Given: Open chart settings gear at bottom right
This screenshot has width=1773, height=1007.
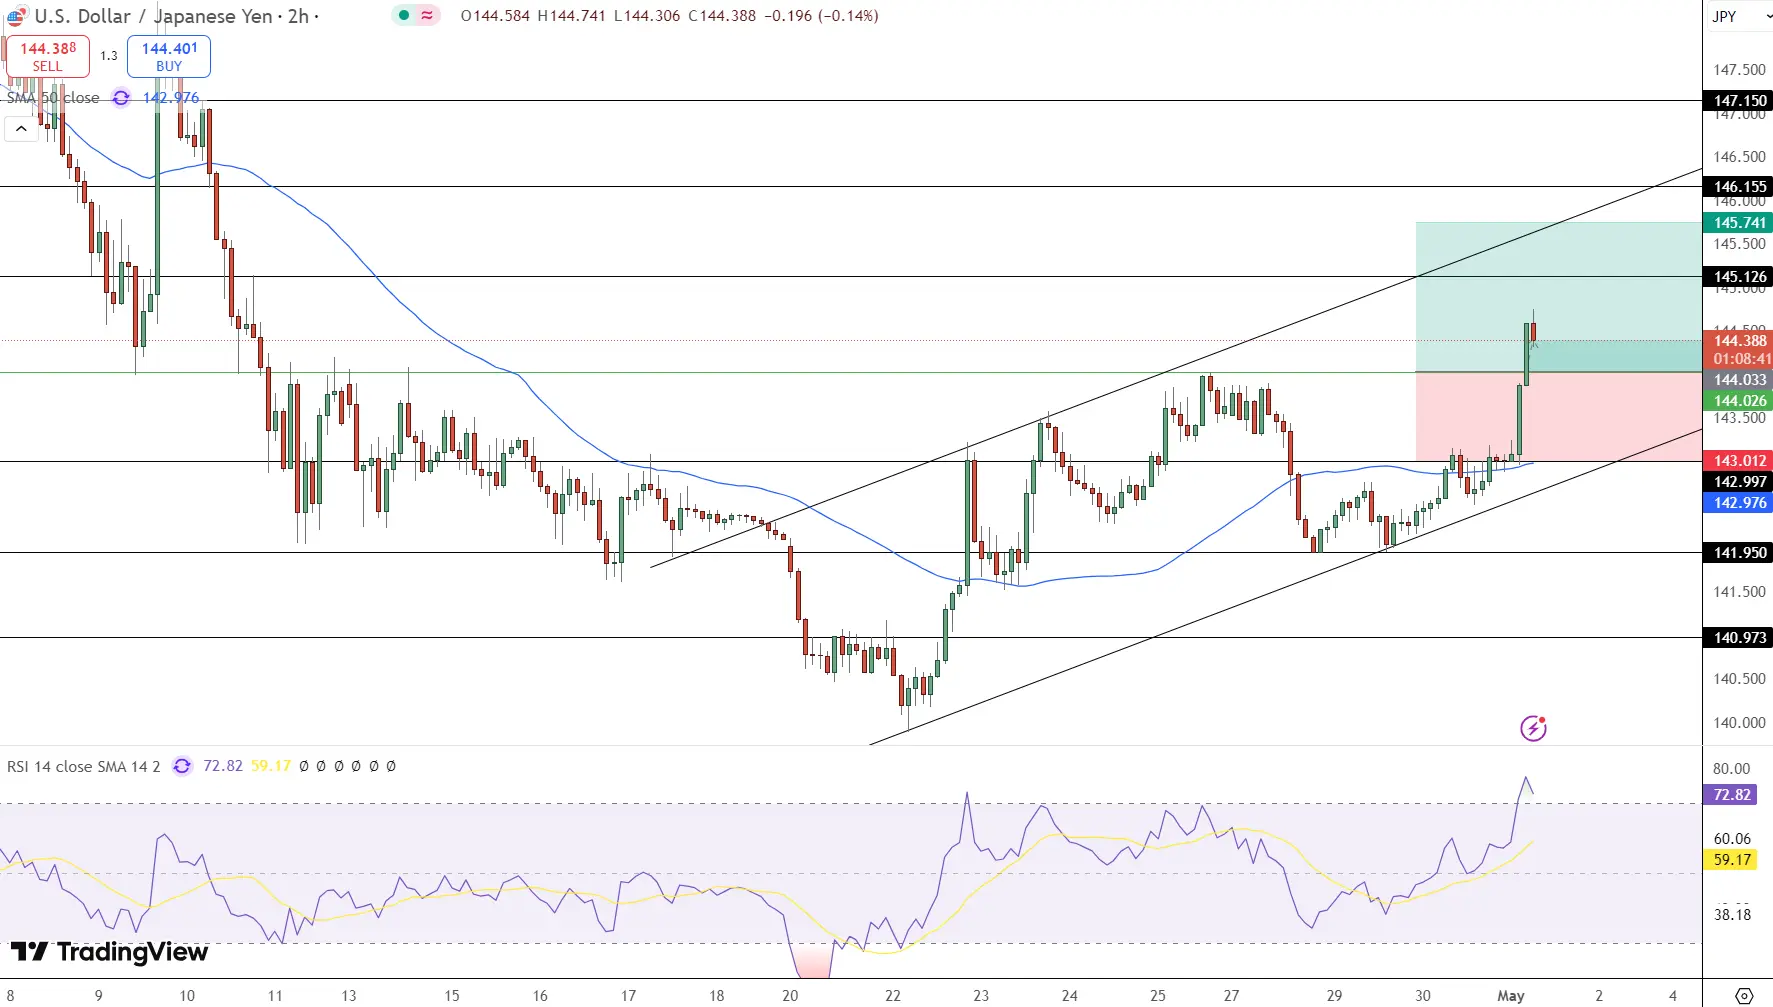Looking at the screenshot, I should pyautogui.click(x=1744, y=995).
